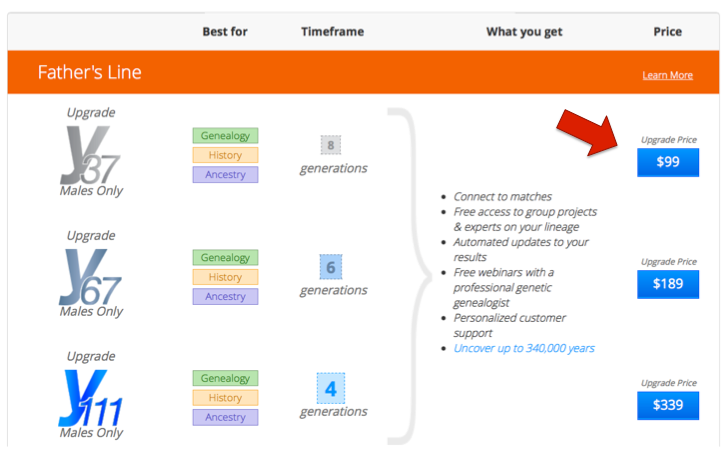
Task: Click the Best for column header
Action: click(x=225, y=31)
